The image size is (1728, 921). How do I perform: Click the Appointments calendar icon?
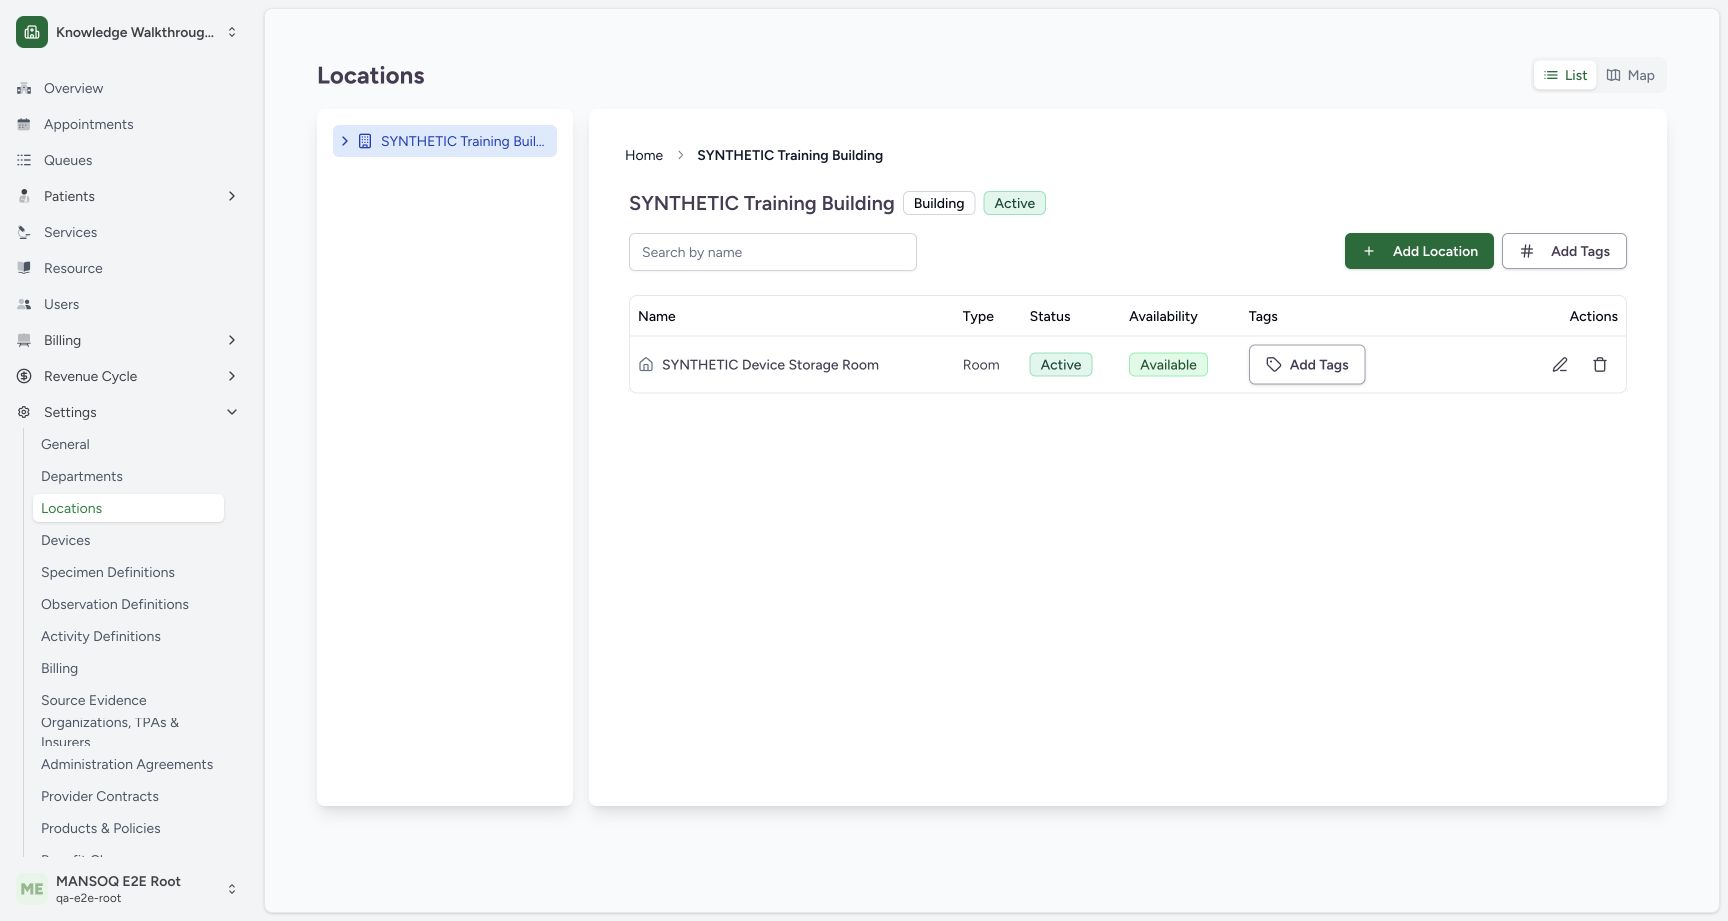click(24, 124)
